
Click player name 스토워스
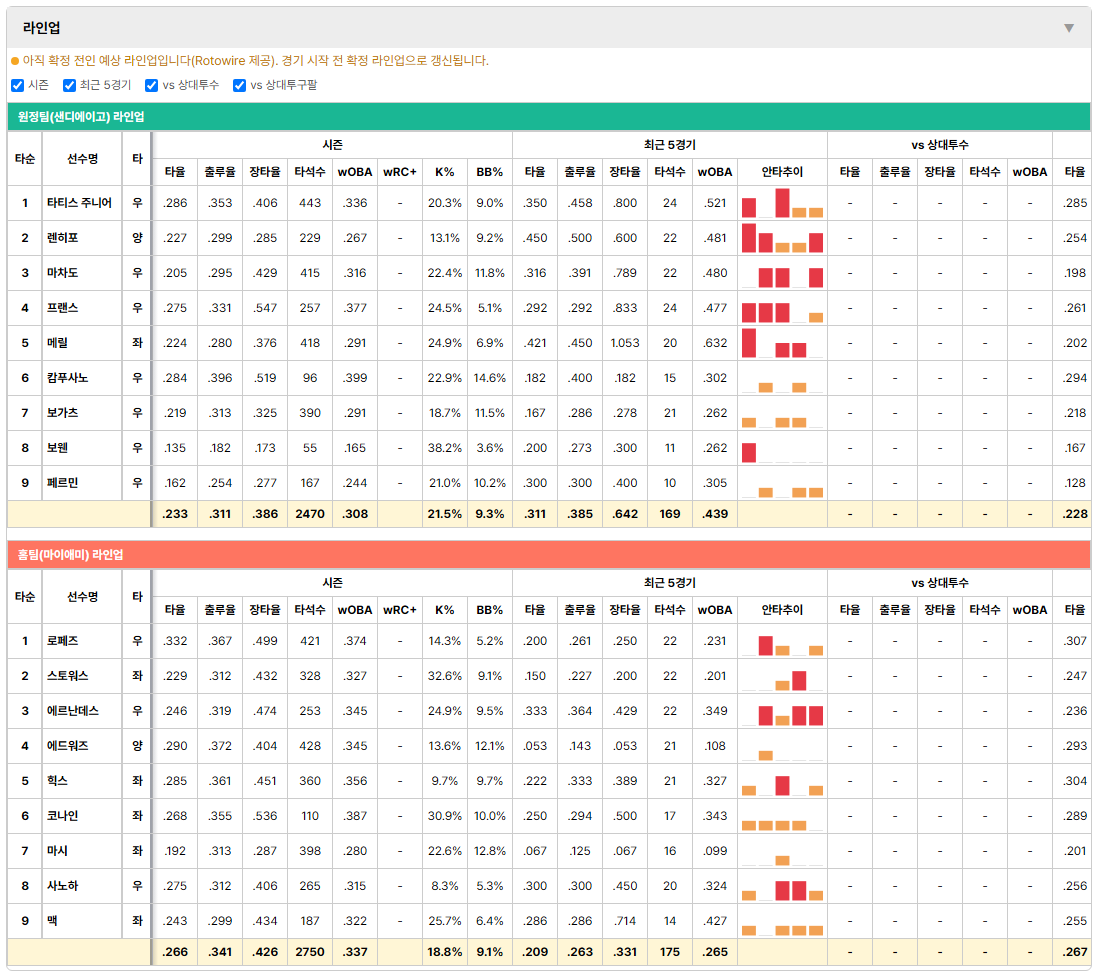pos(67,676)
